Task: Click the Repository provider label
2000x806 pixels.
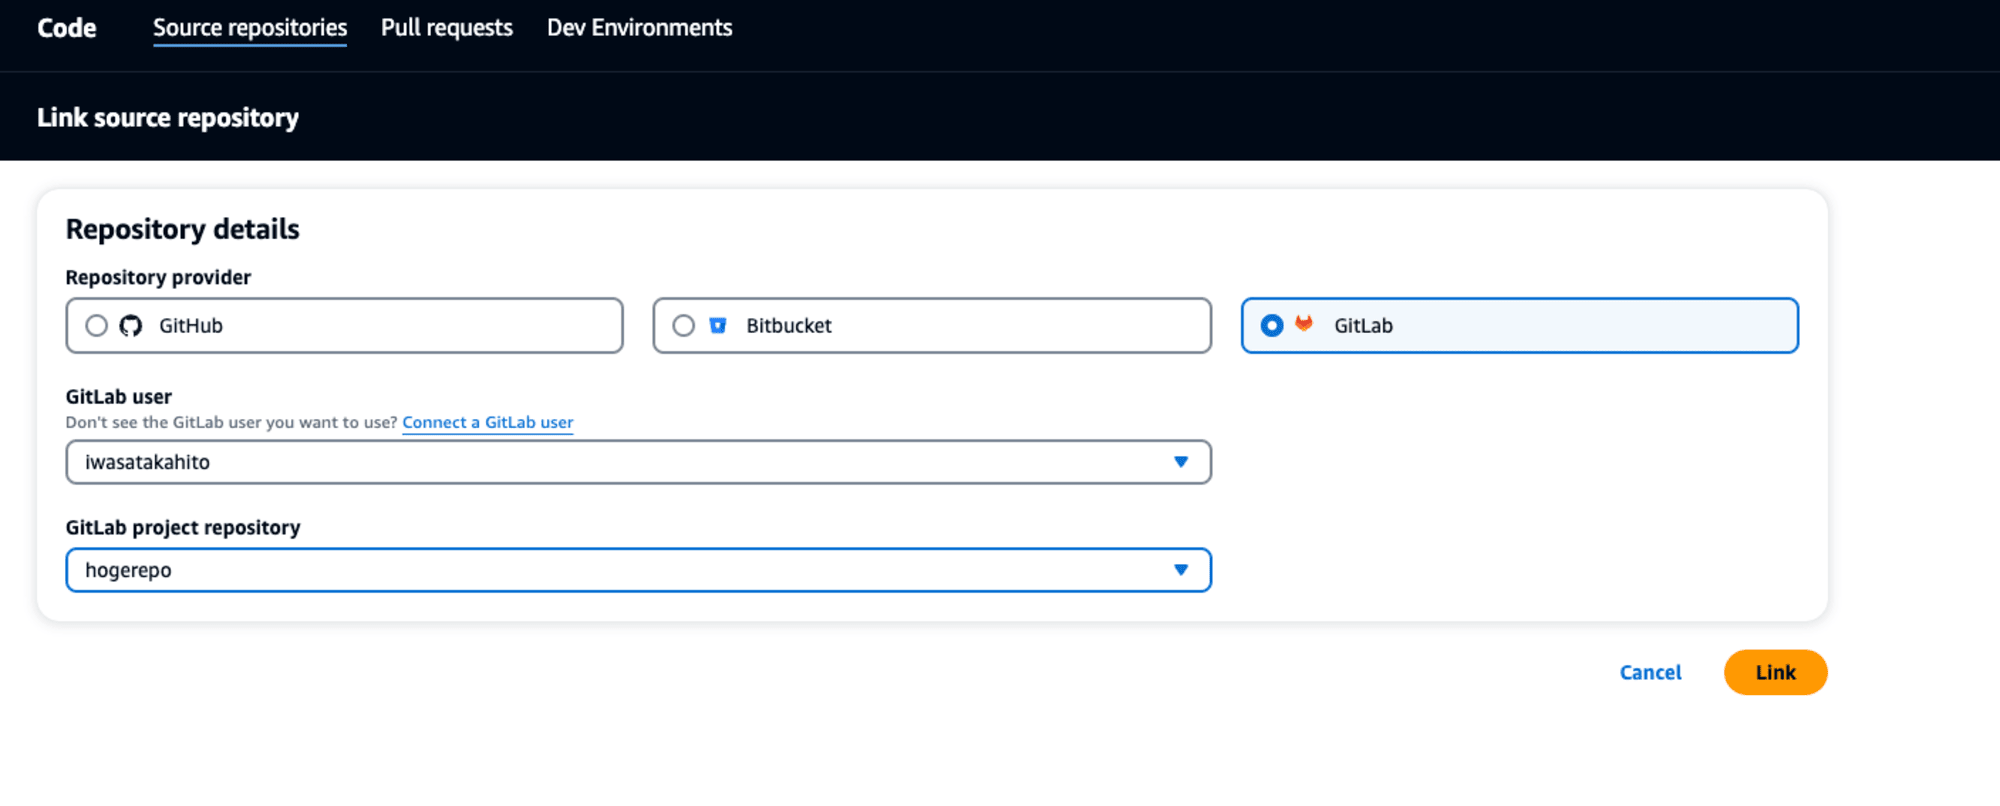Action: [158, 277]
